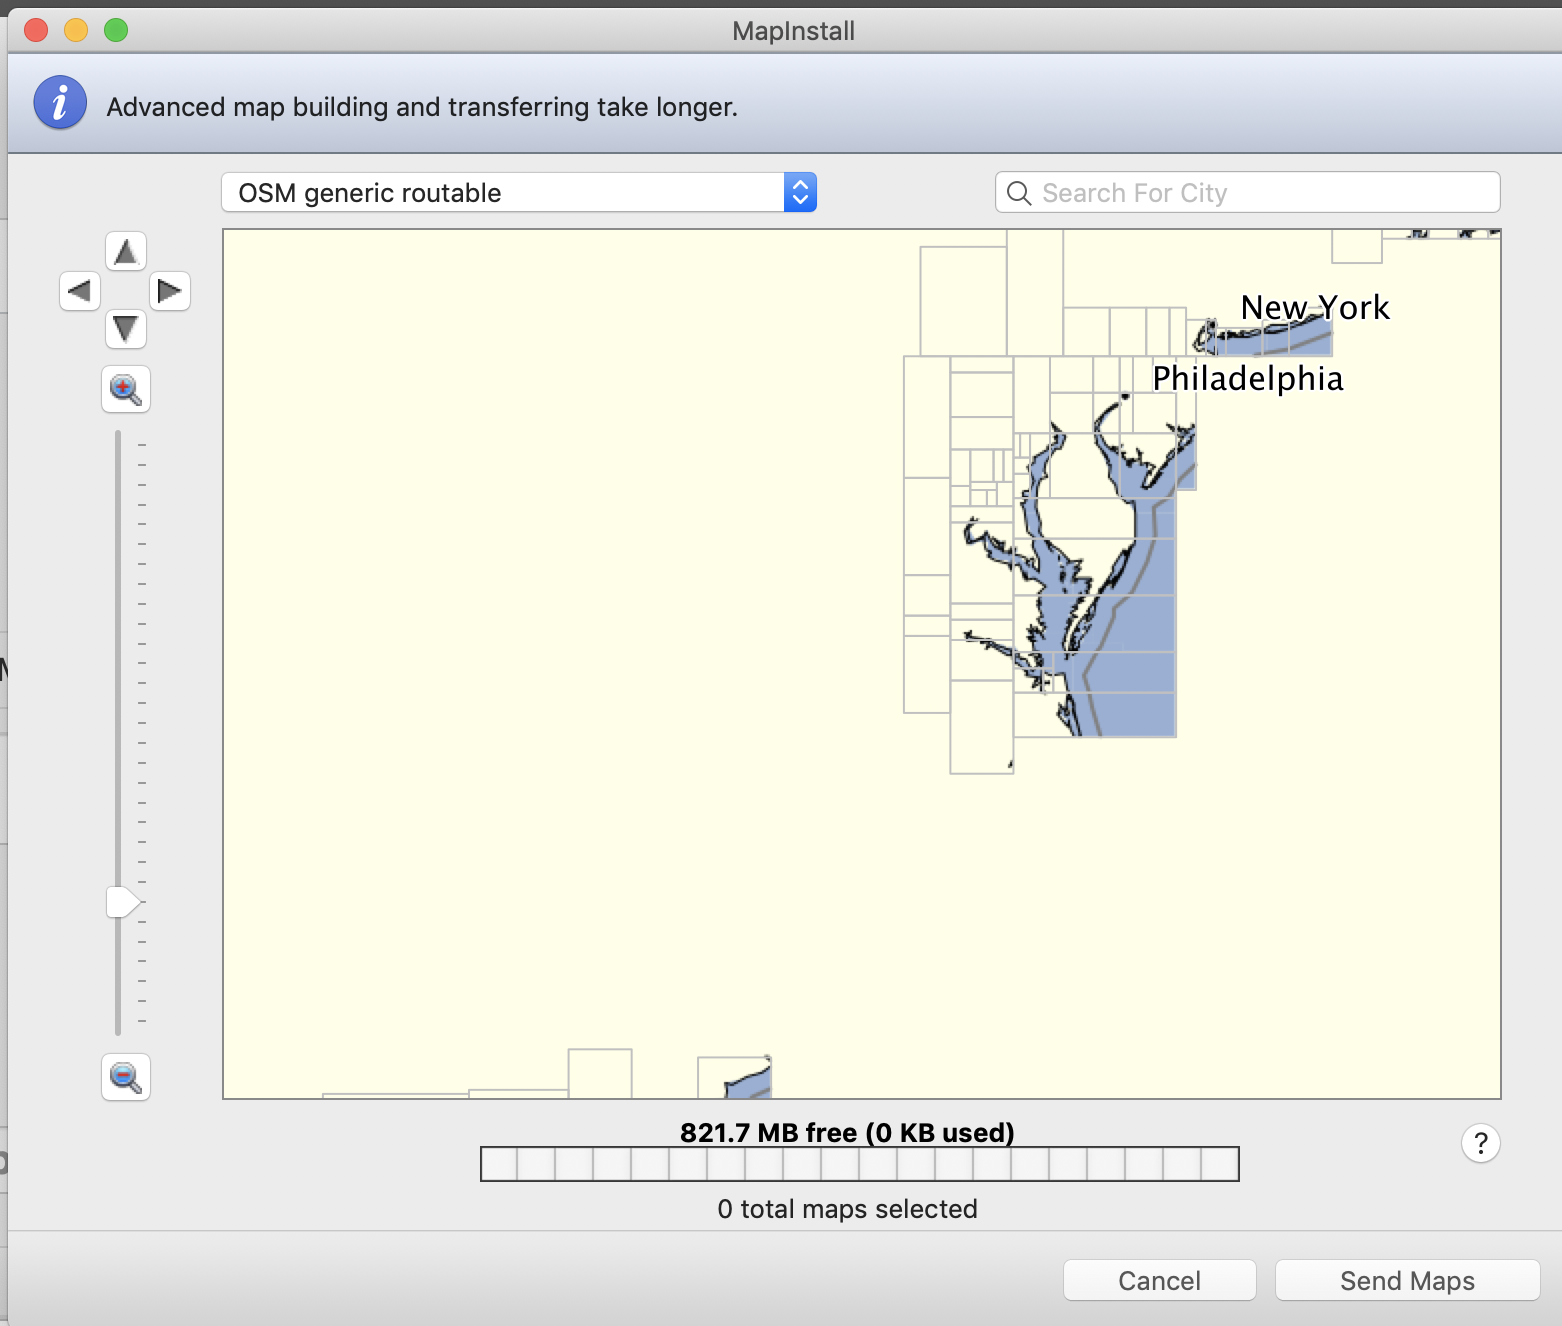Zoom out using the magnifier minus icon

[126, 1077]
